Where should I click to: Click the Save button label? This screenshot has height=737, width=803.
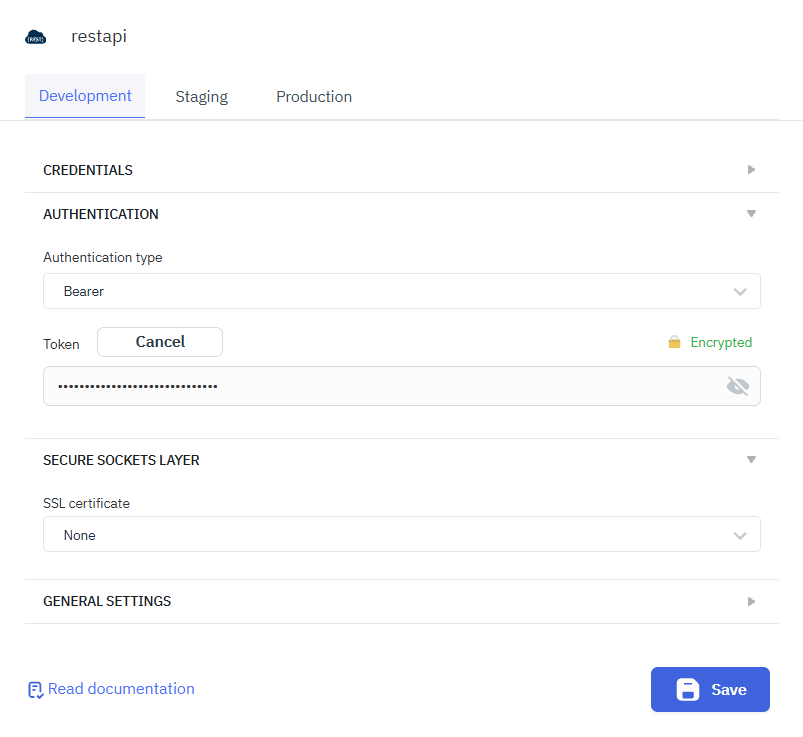[x=728, y=690]
